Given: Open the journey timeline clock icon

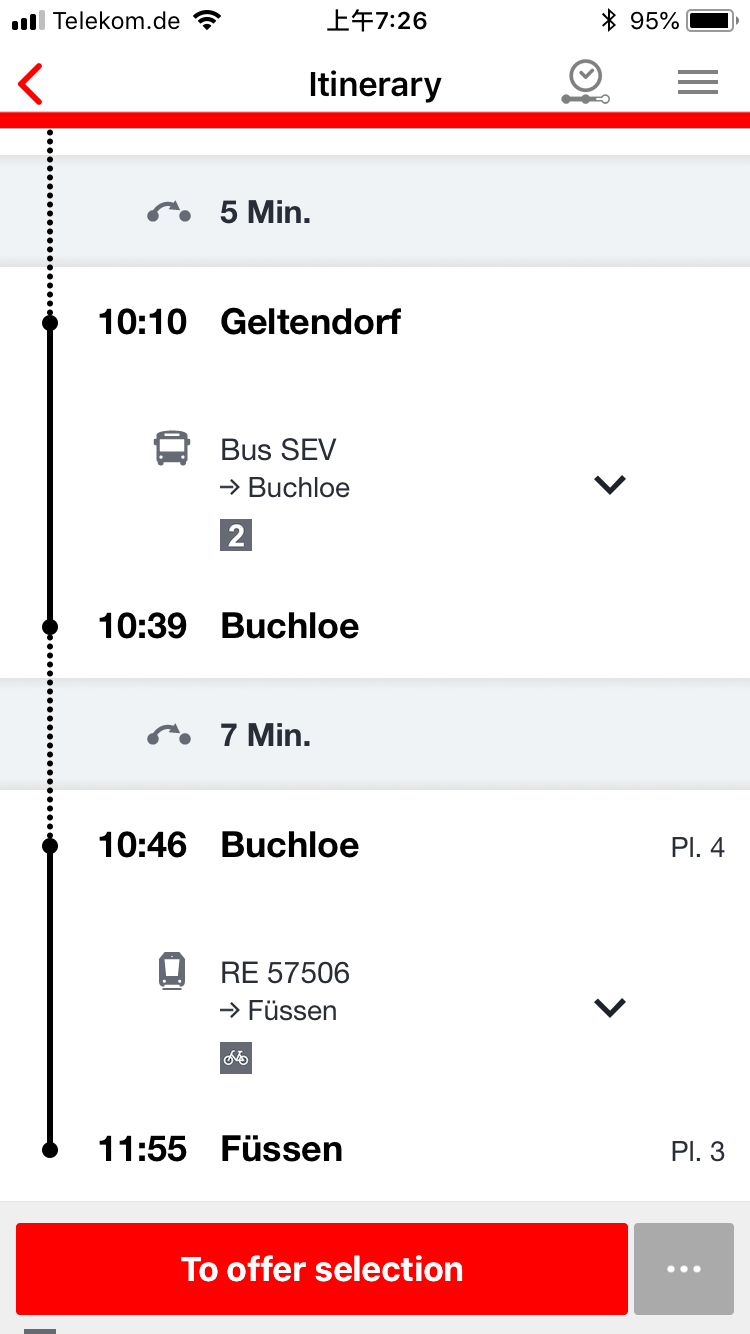Looking at the screenshot, I should [x=585, y=83].
